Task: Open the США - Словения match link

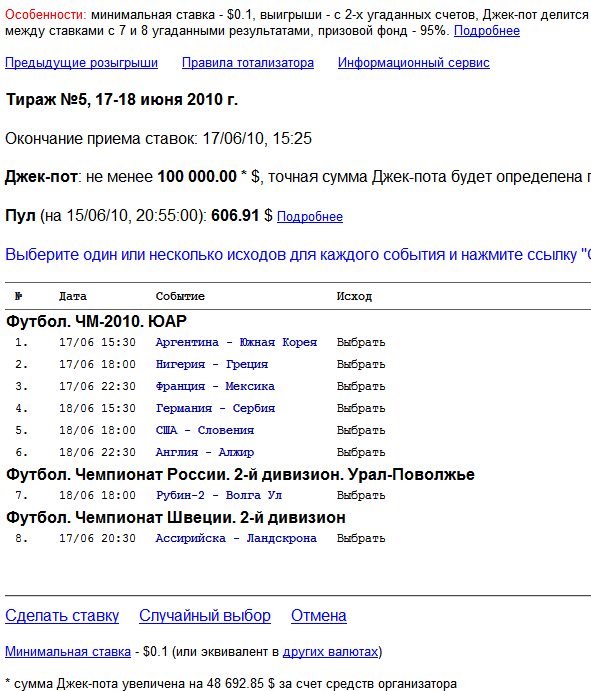Action: tap(205, 430)
